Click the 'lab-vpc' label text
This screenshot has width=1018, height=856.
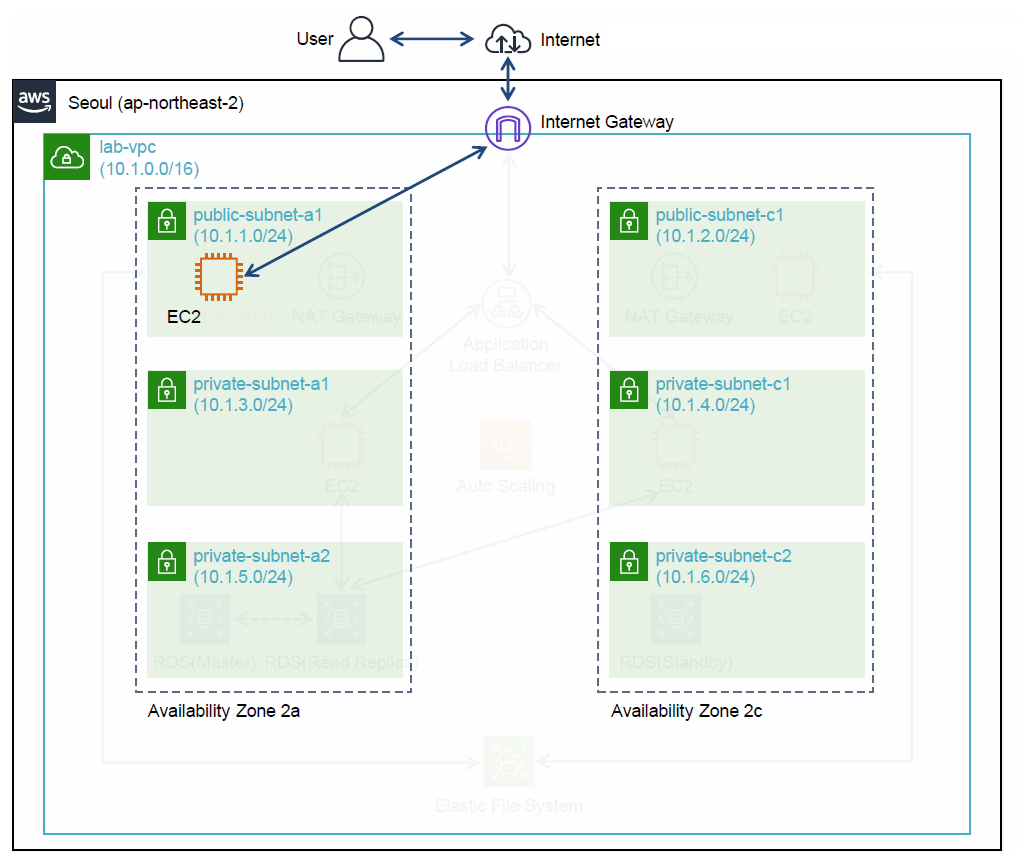(x=127, y=147)
